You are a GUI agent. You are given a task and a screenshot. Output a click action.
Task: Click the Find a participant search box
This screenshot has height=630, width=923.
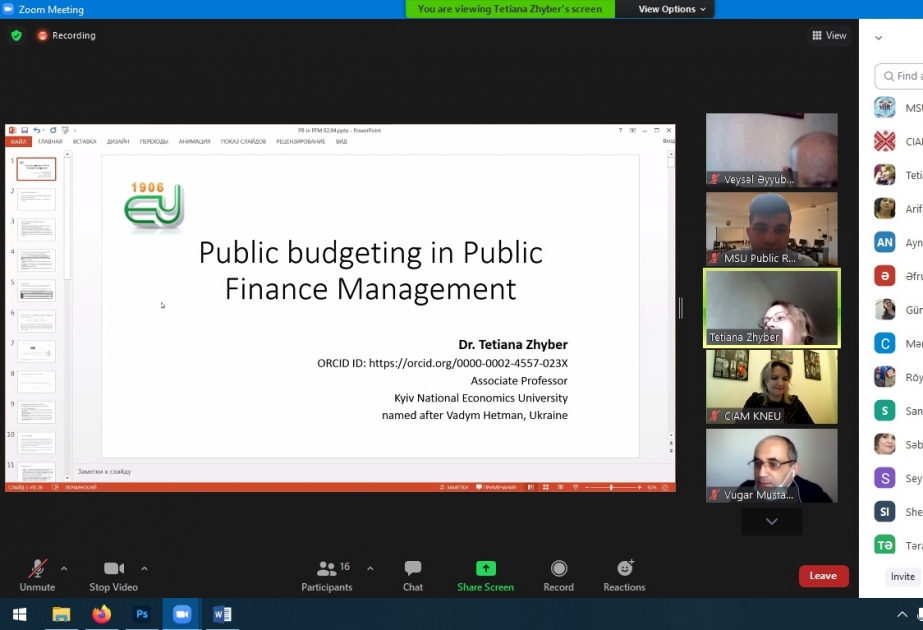click(x=899, y=76)
